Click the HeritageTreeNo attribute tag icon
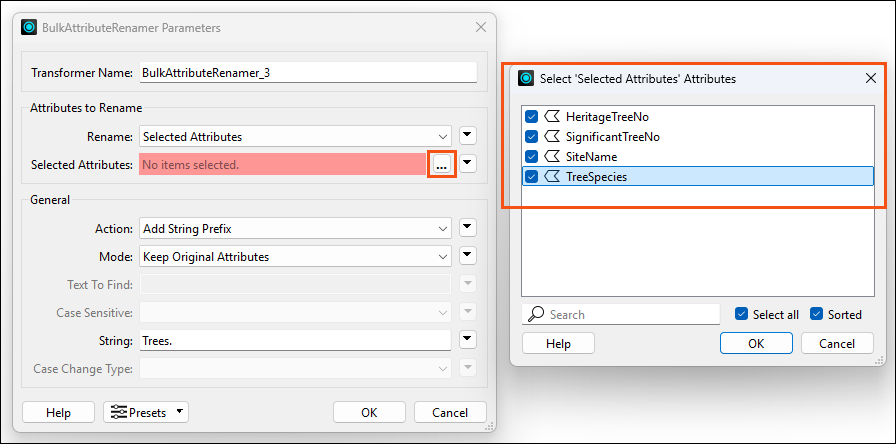Screen dimensions: 896x444 (551, 117)
